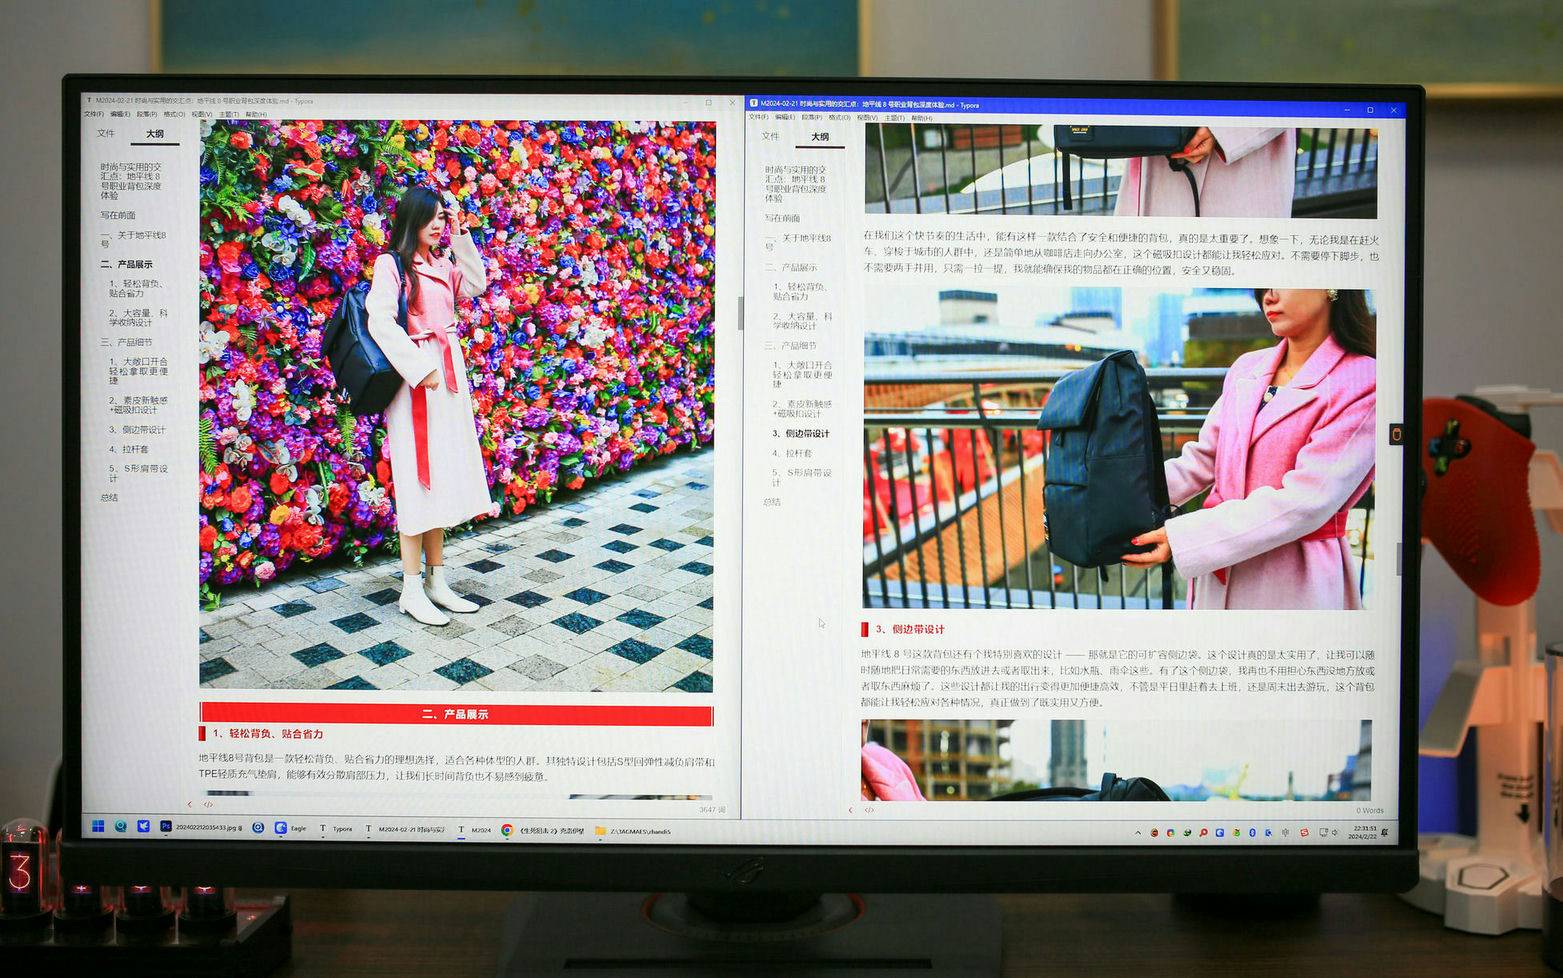The width and height of the screenshot is (1563, 978).
Task: Hide sidebar using arrow in left Typora window
Action: 189,804
